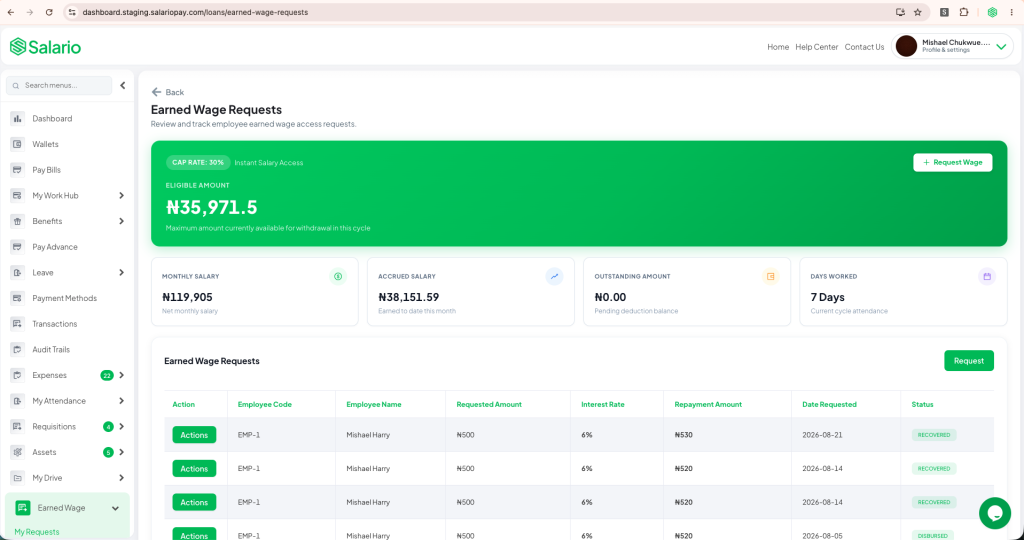
Task: Open the browser extensions puzzle icon
Action: coord(963,12)
